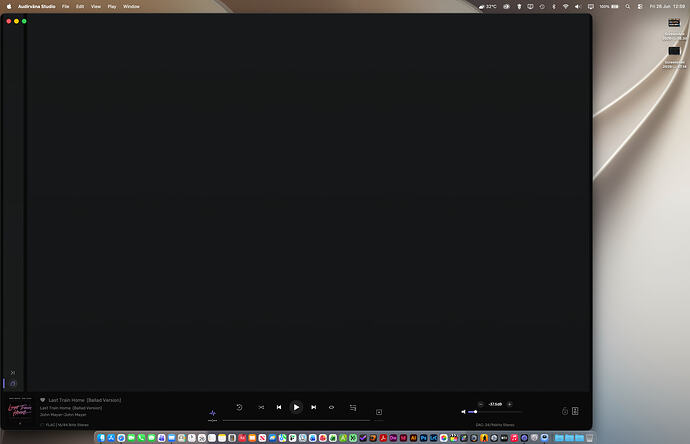Open the Edit menu
This screenshot has width=690, height=444.
tap(80, 7)
